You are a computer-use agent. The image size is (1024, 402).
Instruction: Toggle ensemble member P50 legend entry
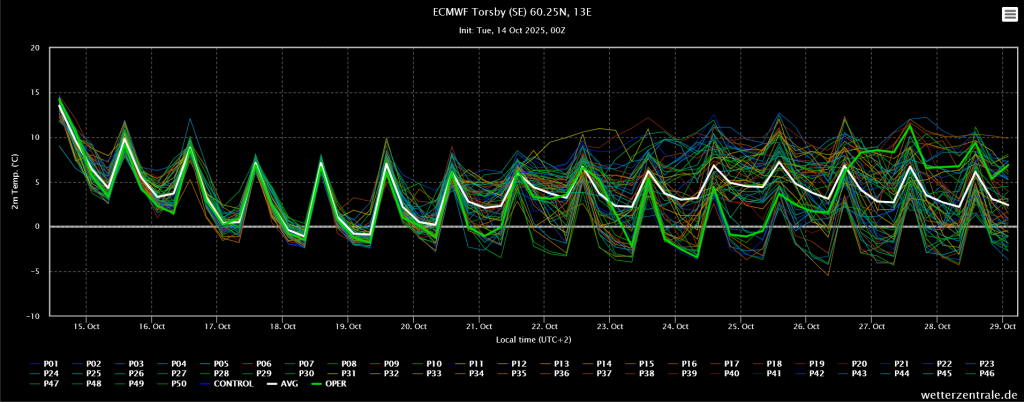(171, 384)
